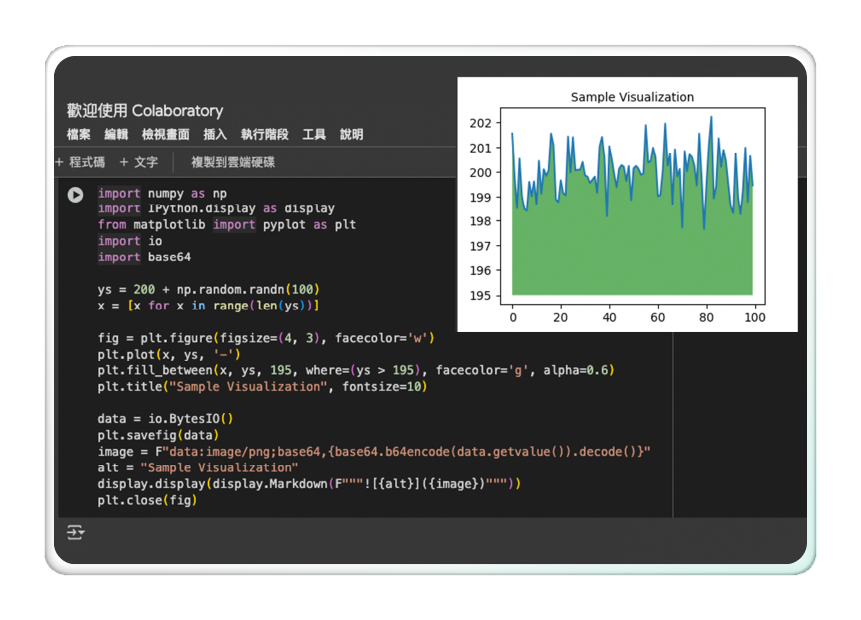Open the 插入 menu
Screen dimensions: 861x620
pyautogui.click(x=215, y=135)
